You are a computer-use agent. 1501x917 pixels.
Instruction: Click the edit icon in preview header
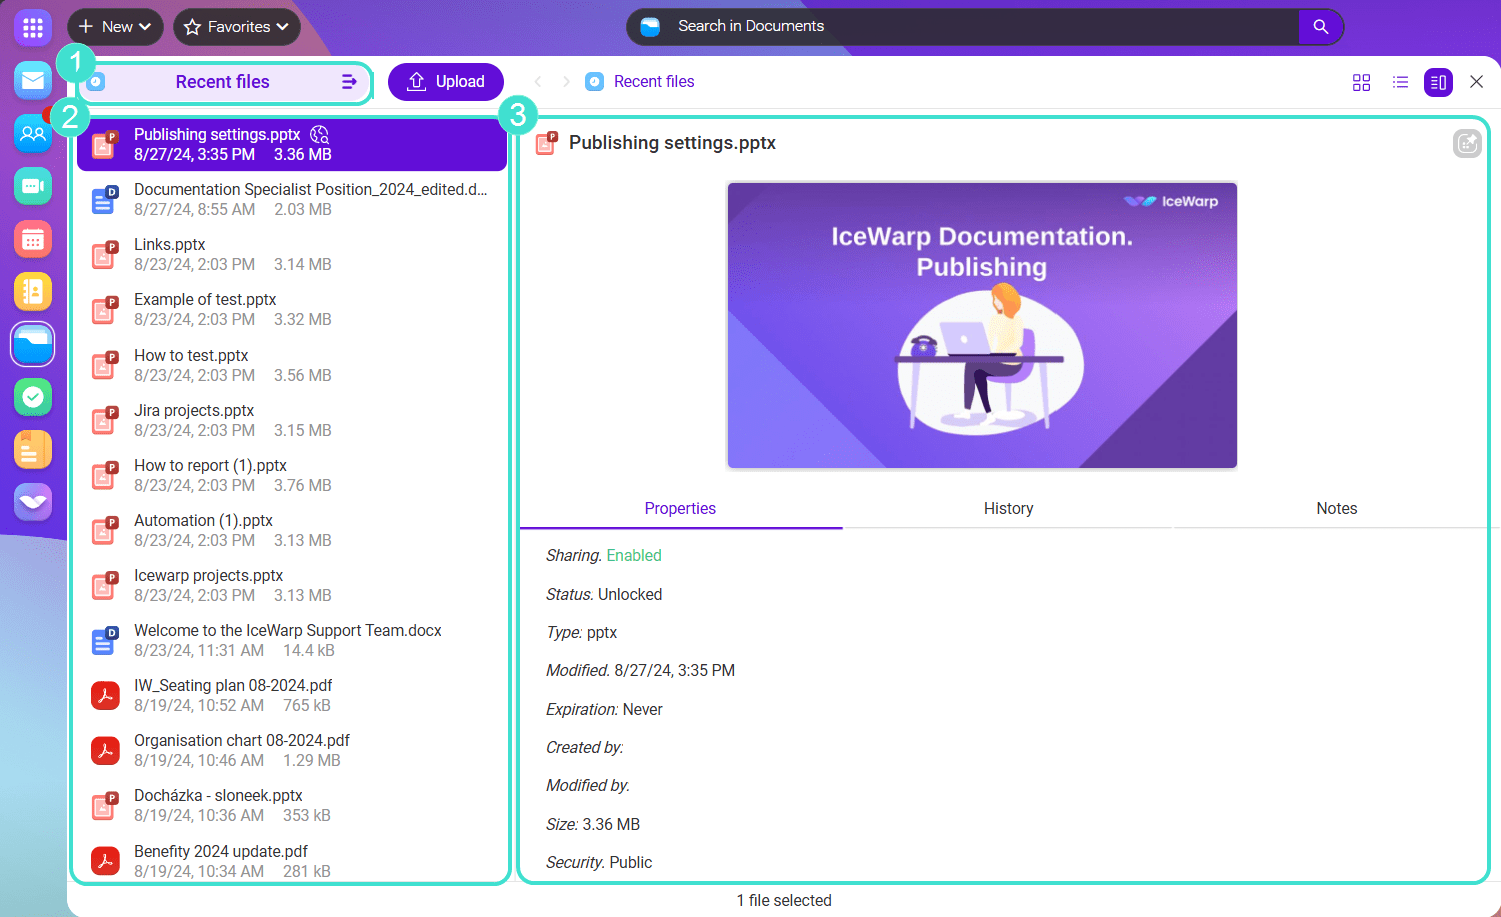point(1467,144)
